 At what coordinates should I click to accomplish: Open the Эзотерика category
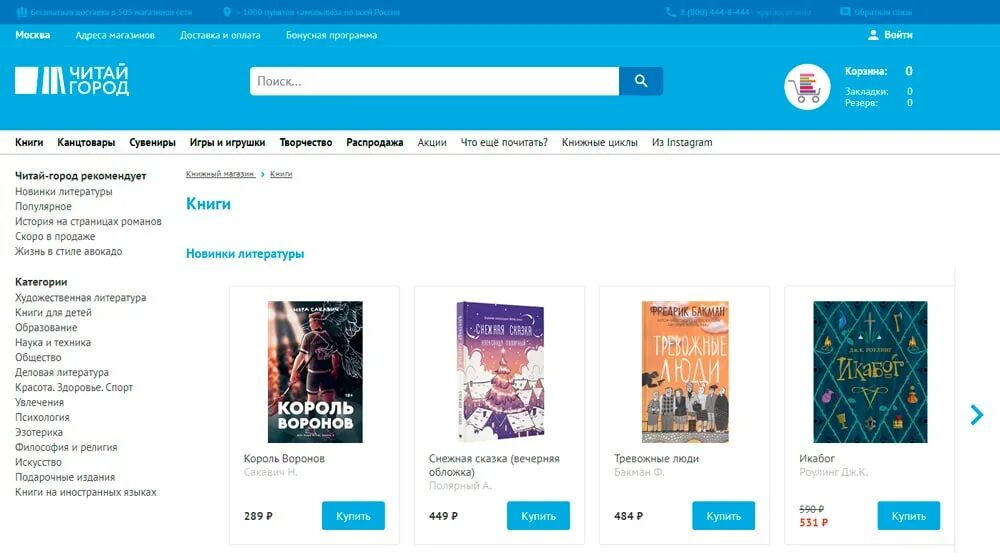click(39, 432)
